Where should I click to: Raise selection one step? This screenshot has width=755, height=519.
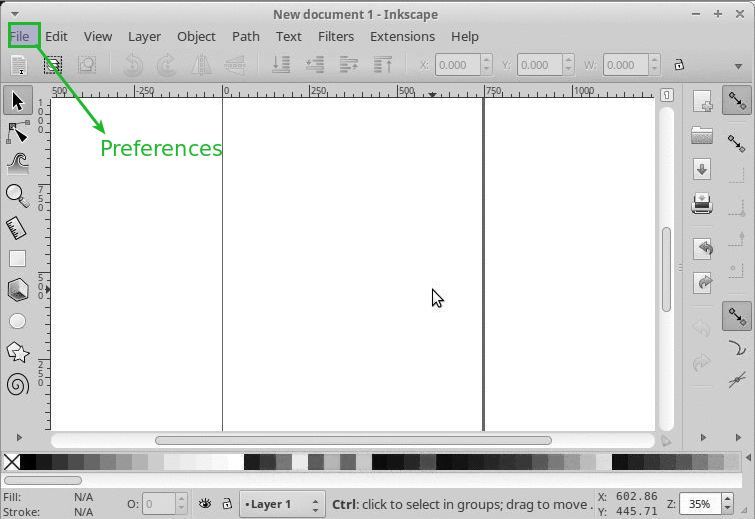tap(349, 65)
